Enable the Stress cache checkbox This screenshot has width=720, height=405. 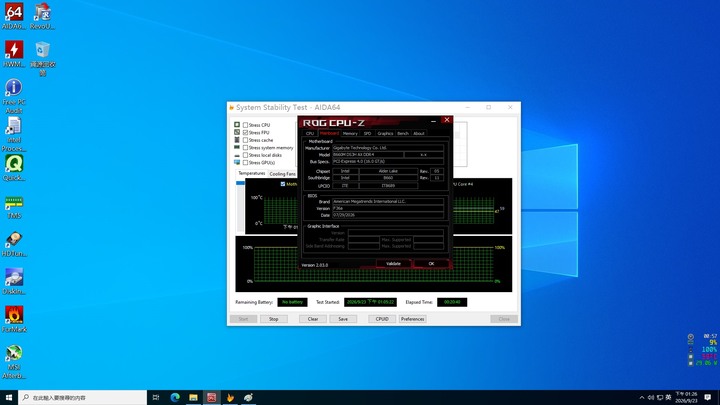point(245,140)
